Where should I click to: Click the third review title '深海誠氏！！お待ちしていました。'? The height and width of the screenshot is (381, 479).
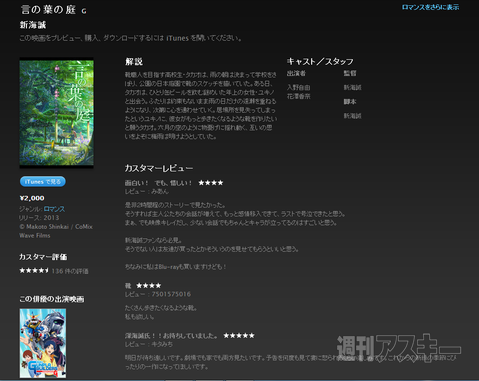point(171,336)
